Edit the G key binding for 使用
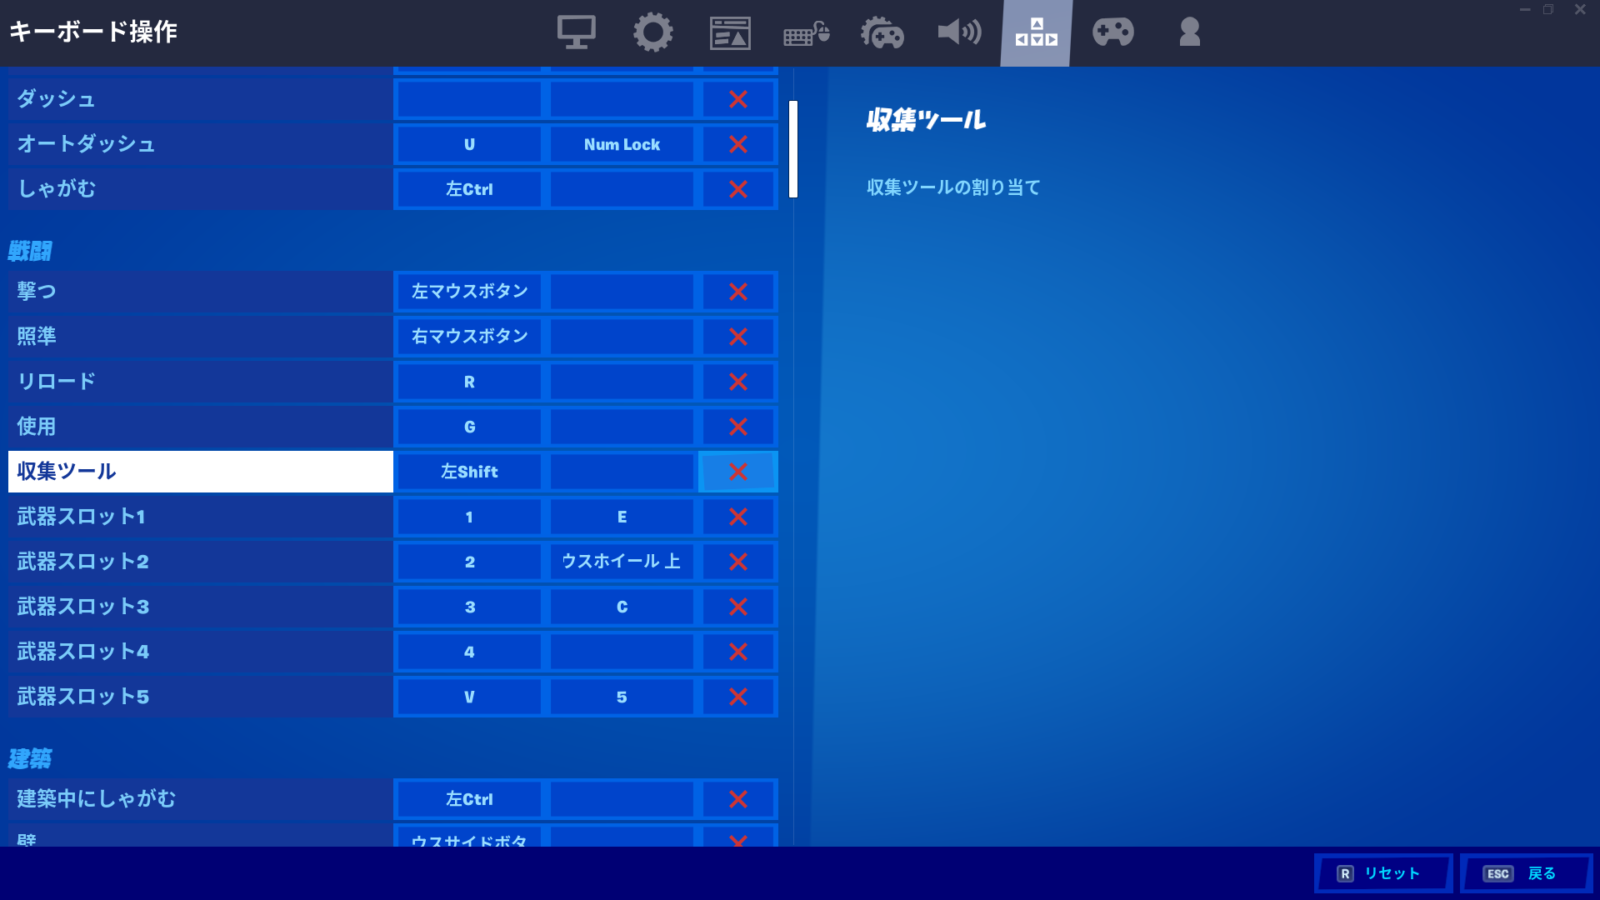Image resolution: width=1600 pixels, height=900 pixels. [469, 427]
